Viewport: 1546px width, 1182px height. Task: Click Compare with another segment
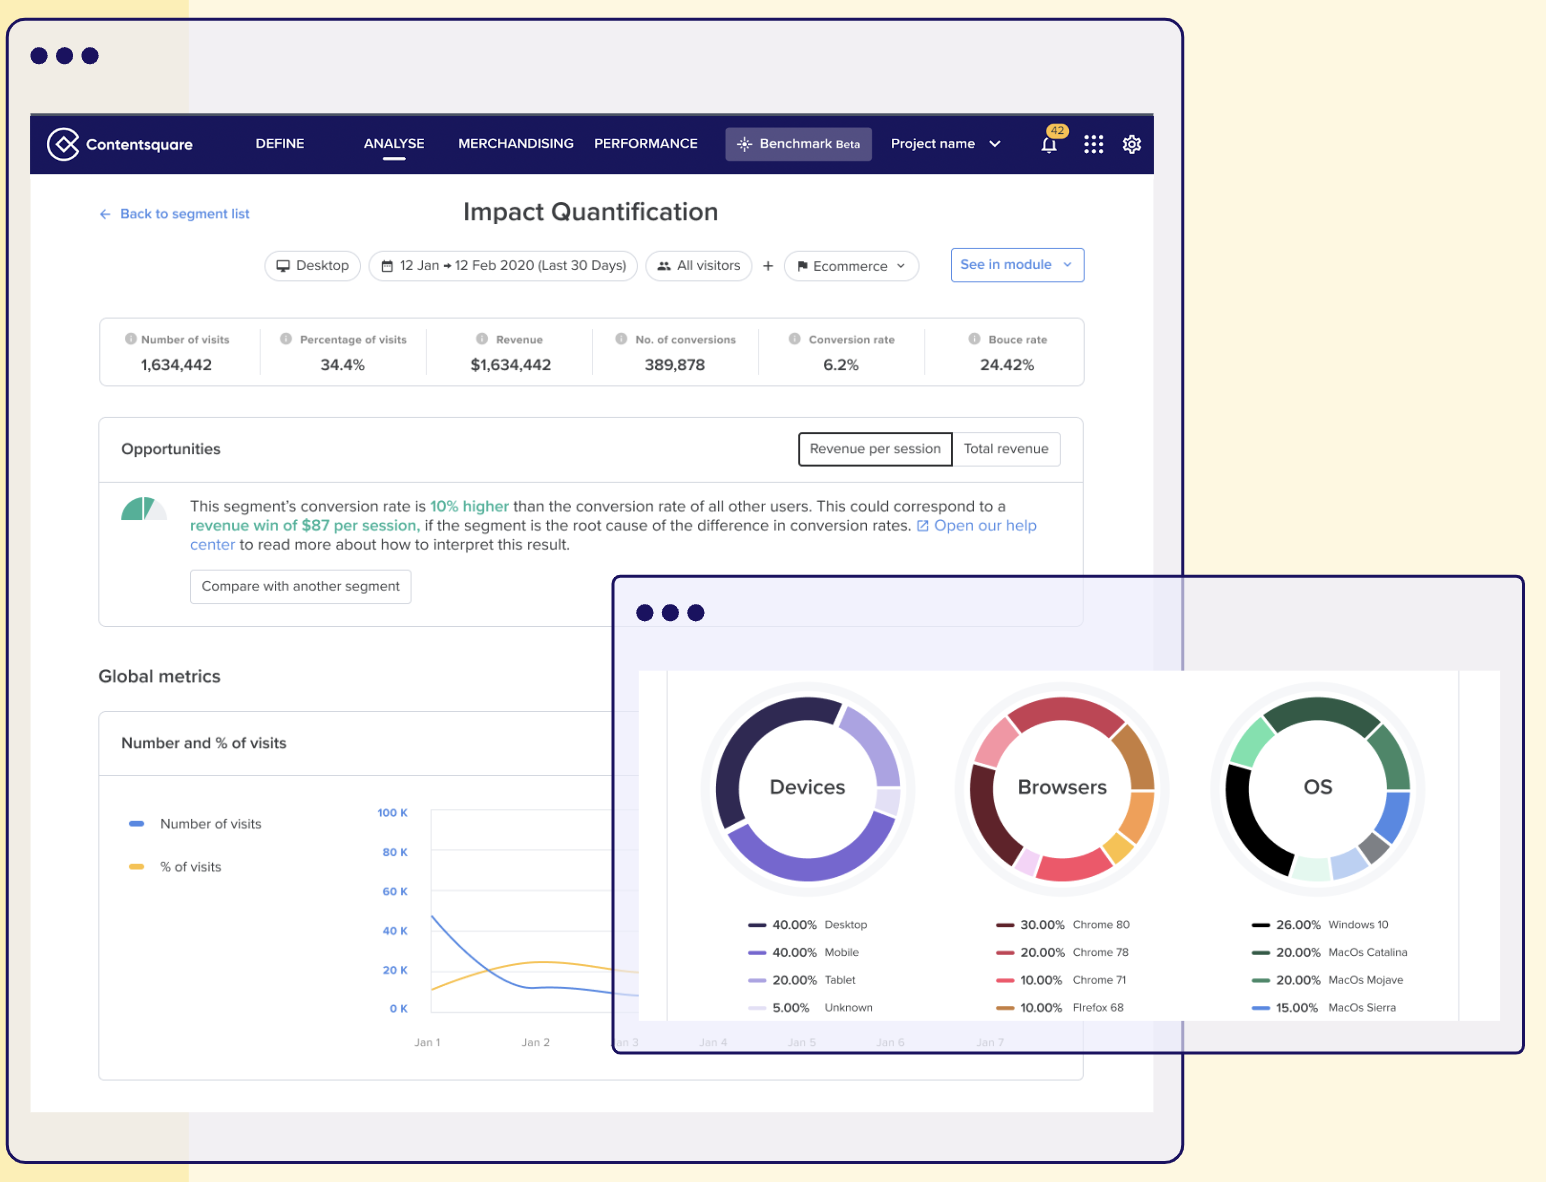pyautogui.click(x=300, y=586)
